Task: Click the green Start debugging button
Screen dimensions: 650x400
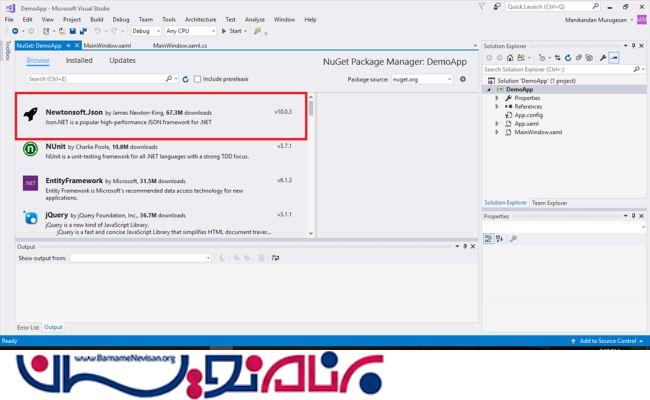Action: pyautogui.click(x=234, y=31)
